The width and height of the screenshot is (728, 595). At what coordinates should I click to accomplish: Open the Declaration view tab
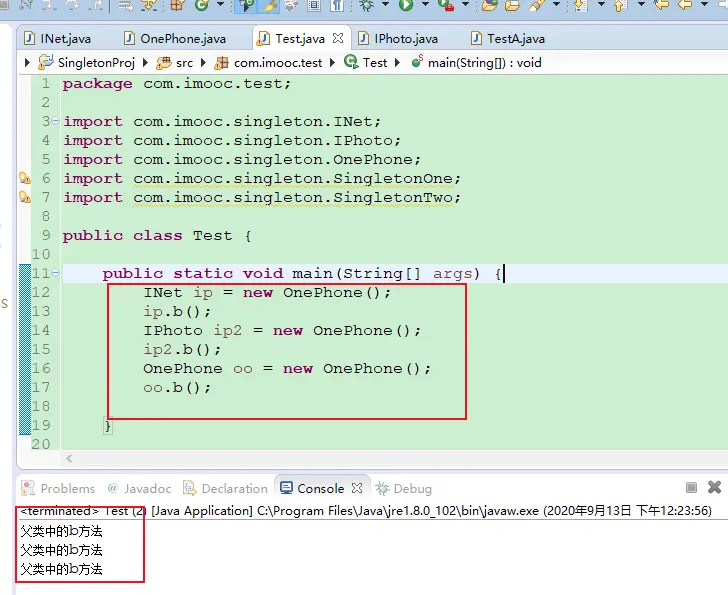click(234, 488)
